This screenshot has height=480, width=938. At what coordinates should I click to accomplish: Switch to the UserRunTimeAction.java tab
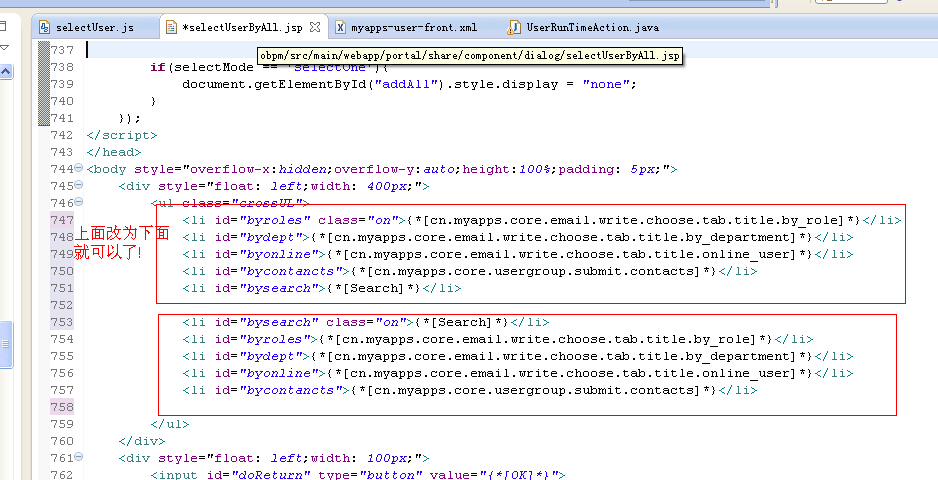pyautogui.click(x=592, y=28)
